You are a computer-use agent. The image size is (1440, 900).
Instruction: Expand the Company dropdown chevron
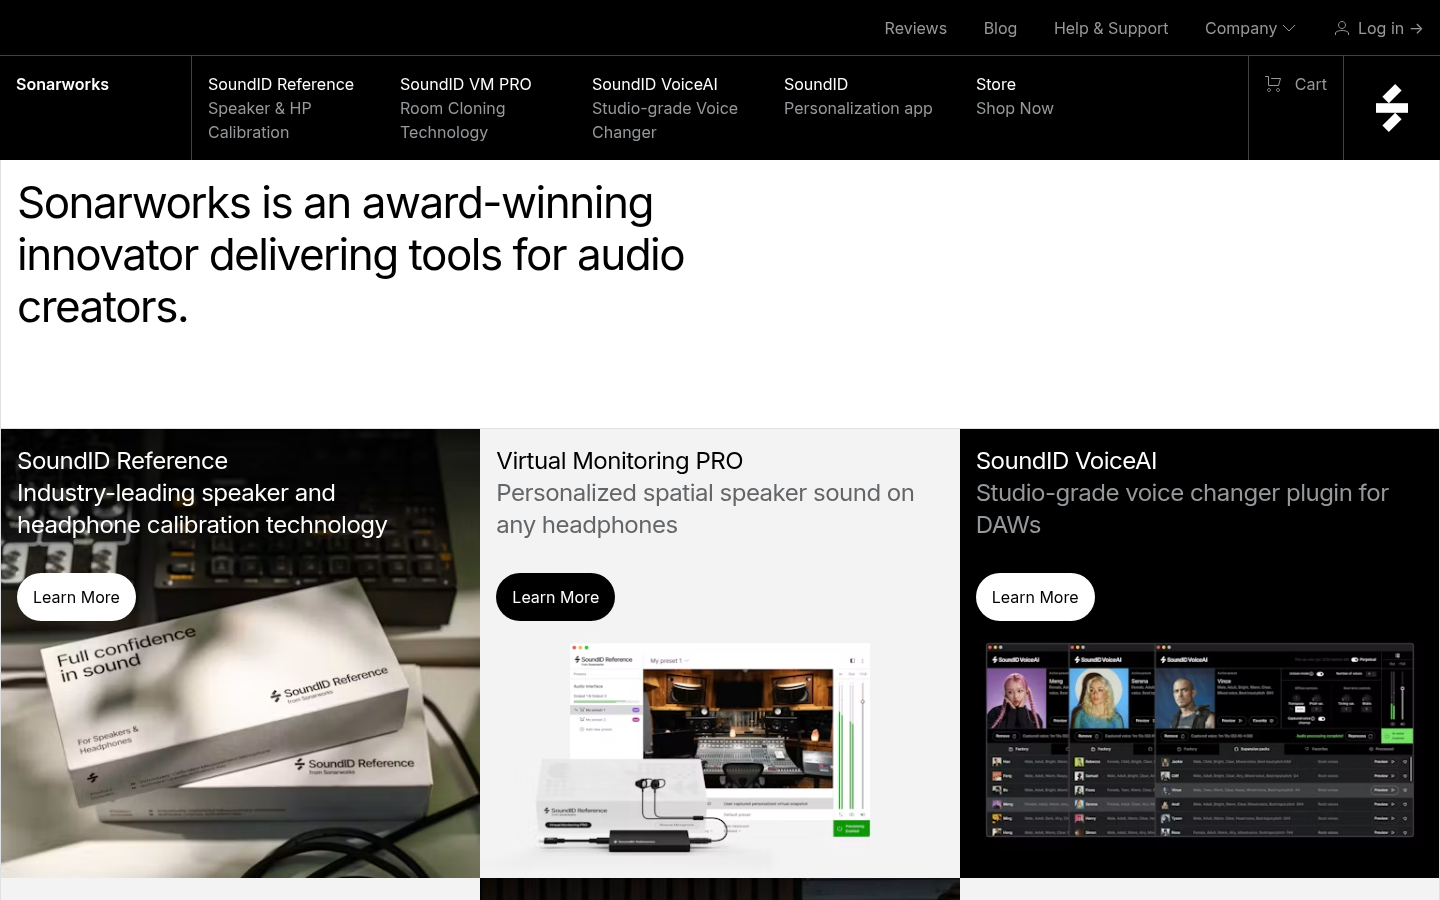1289,29
